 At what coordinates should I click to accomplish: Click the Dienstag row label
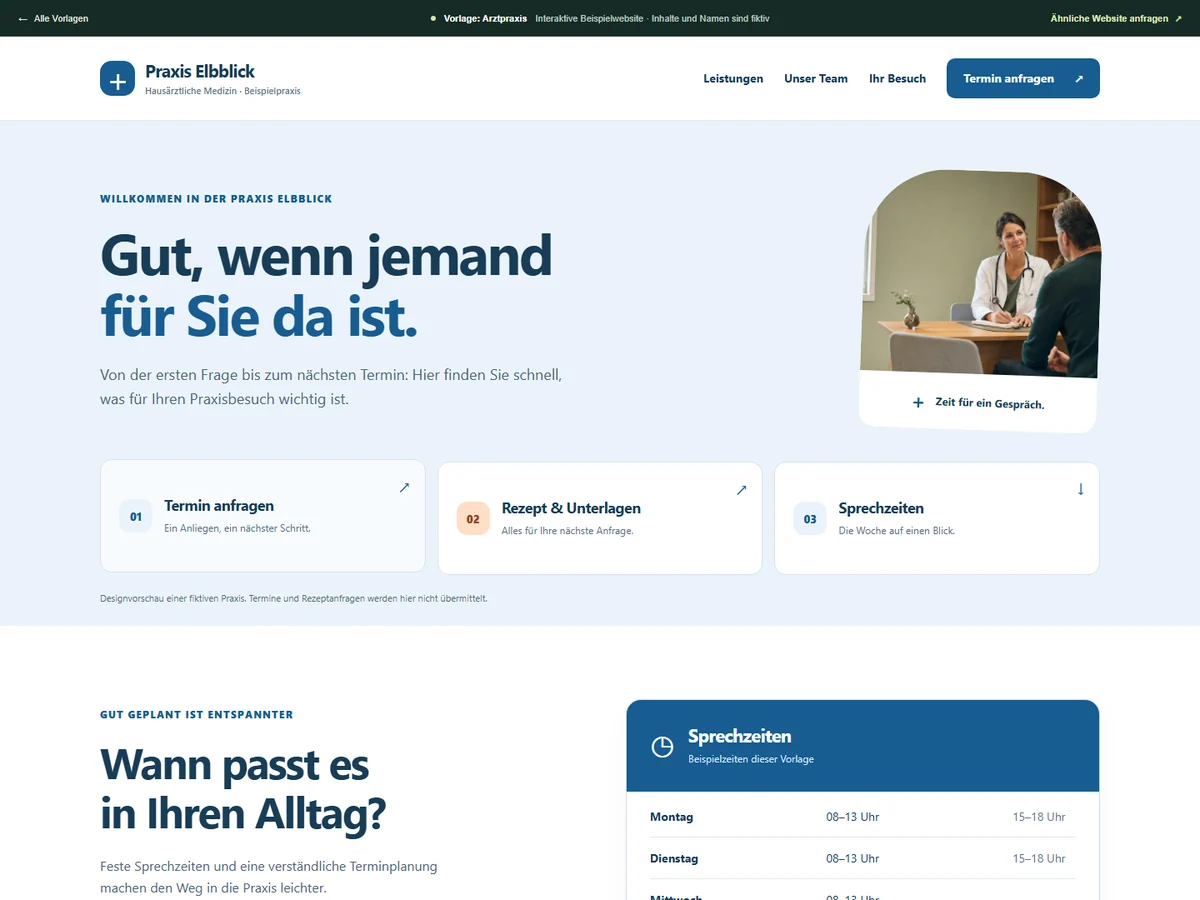click(x=674, y=858)
